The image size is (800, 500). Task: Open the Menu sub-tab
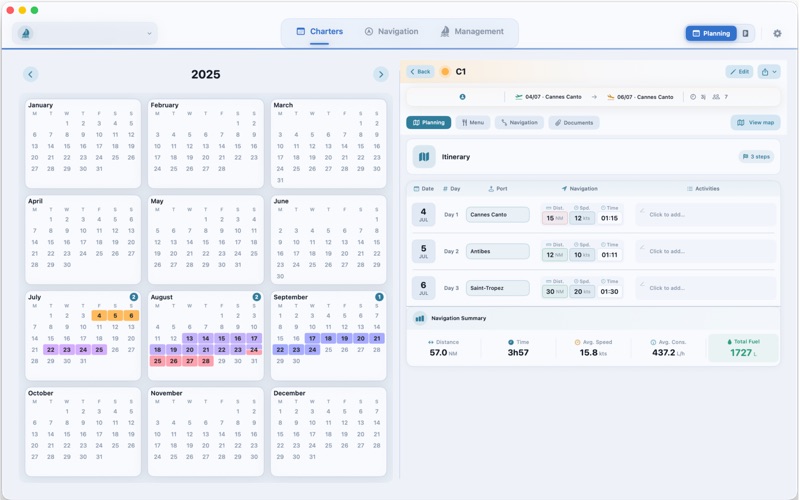[x=473, y=123]
